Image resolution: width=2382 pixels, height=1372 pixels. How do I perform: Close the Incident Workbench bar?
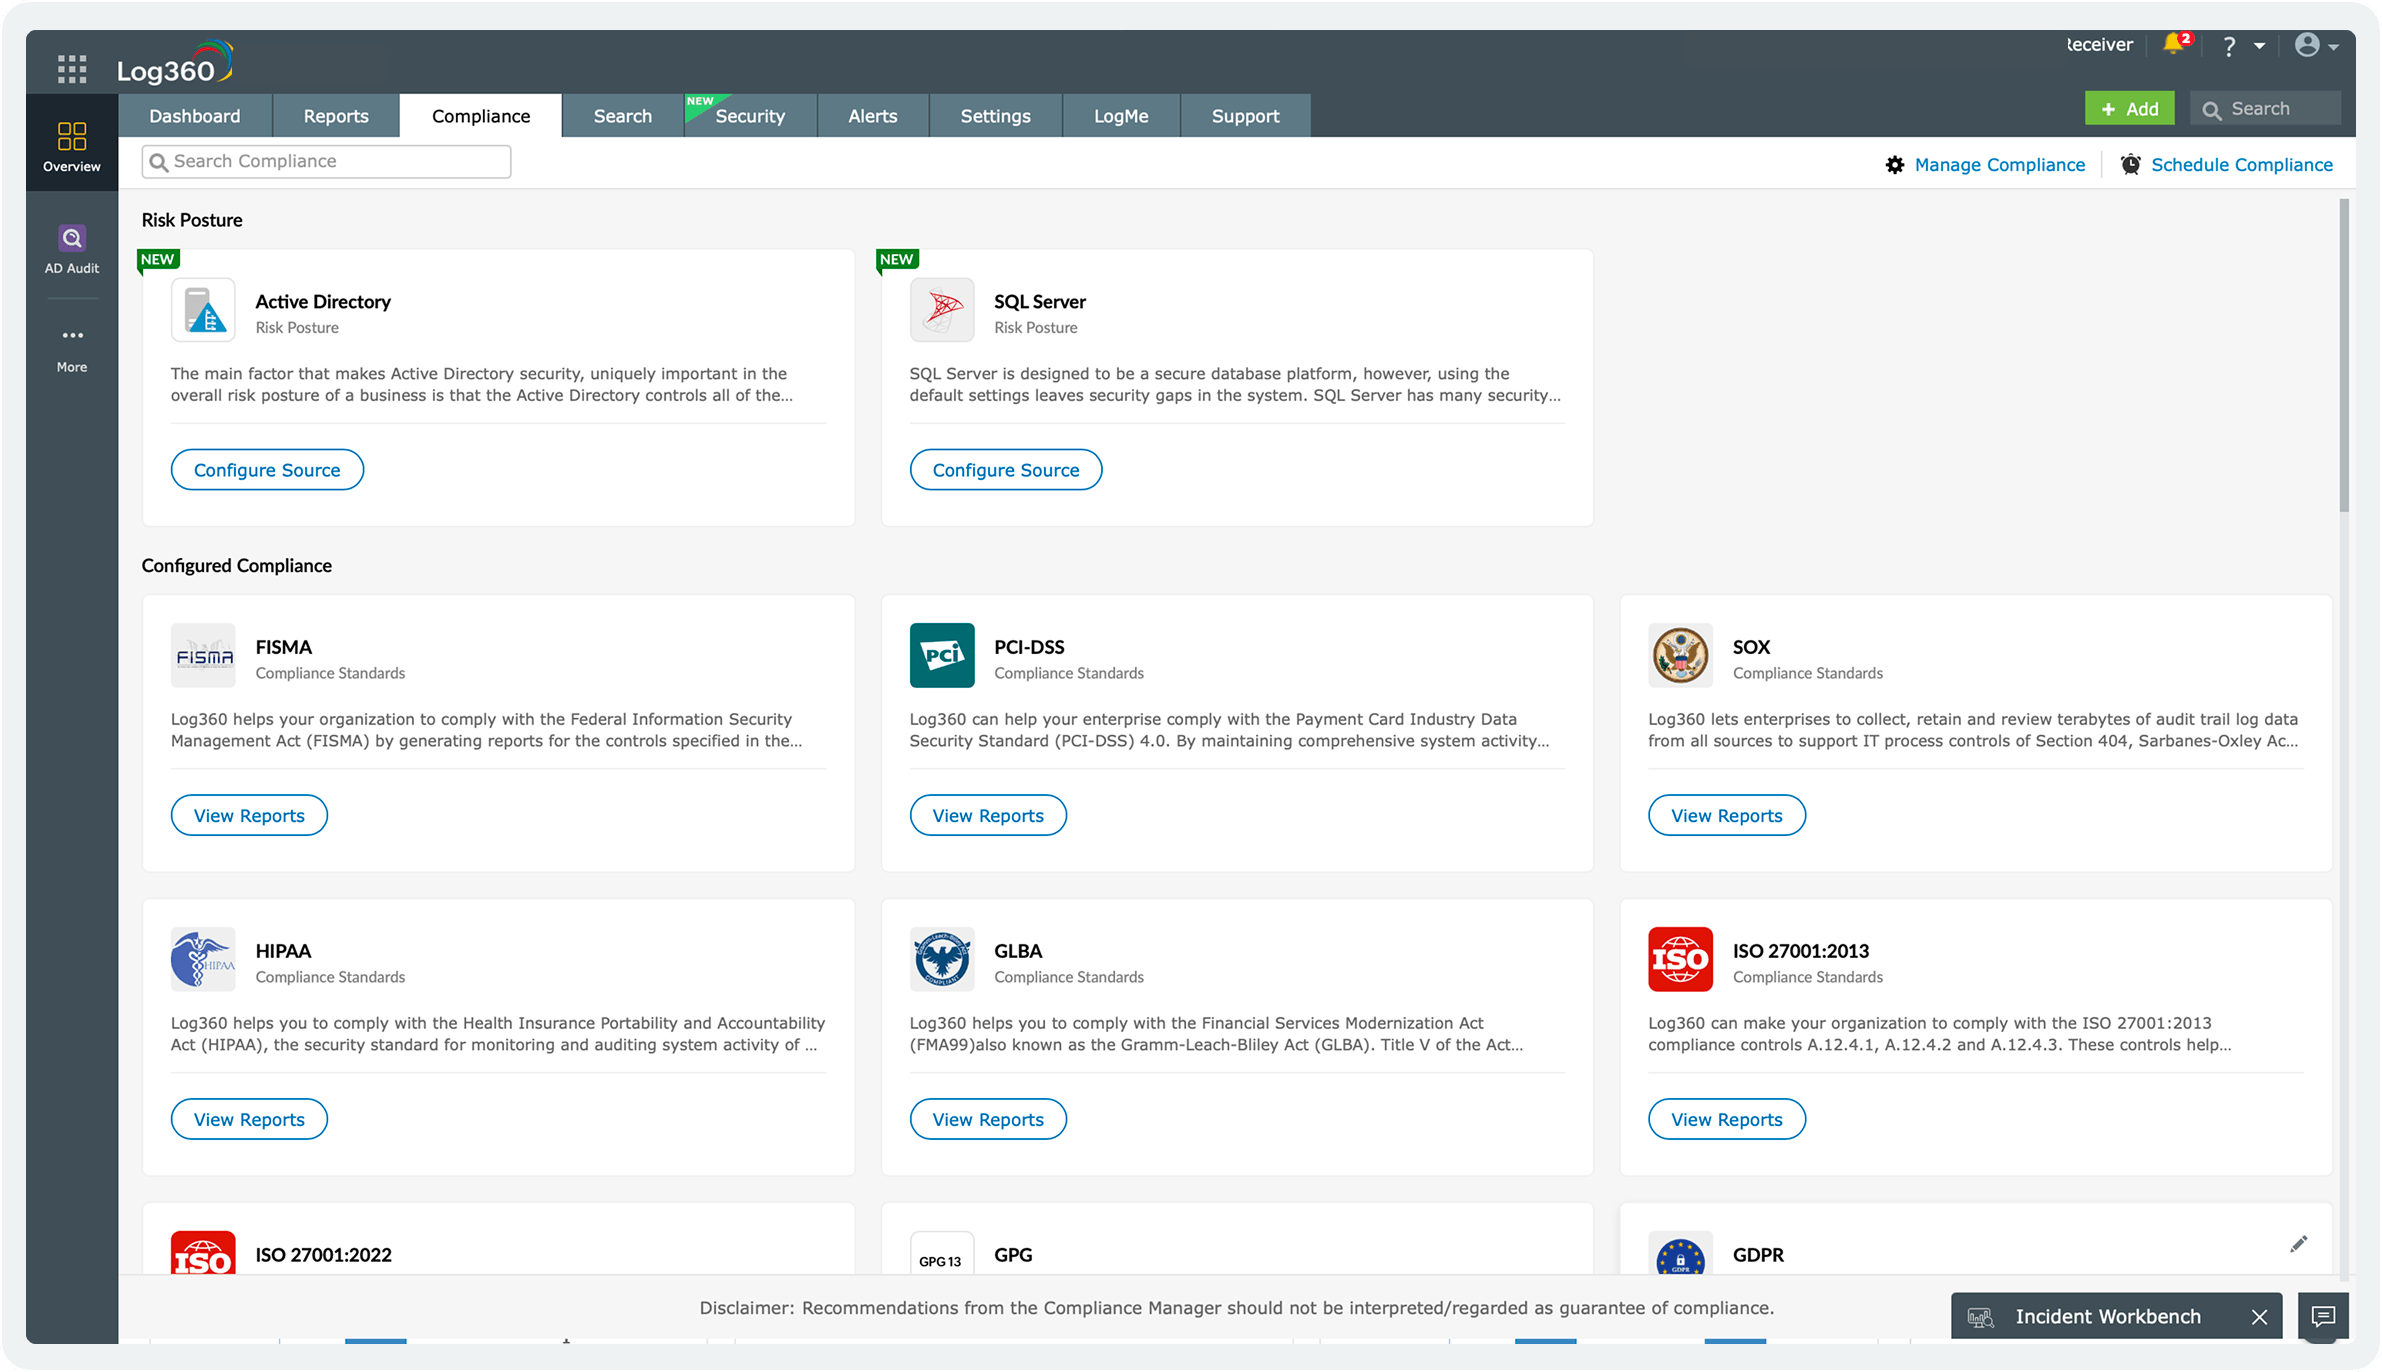tap(2259, 1317)
